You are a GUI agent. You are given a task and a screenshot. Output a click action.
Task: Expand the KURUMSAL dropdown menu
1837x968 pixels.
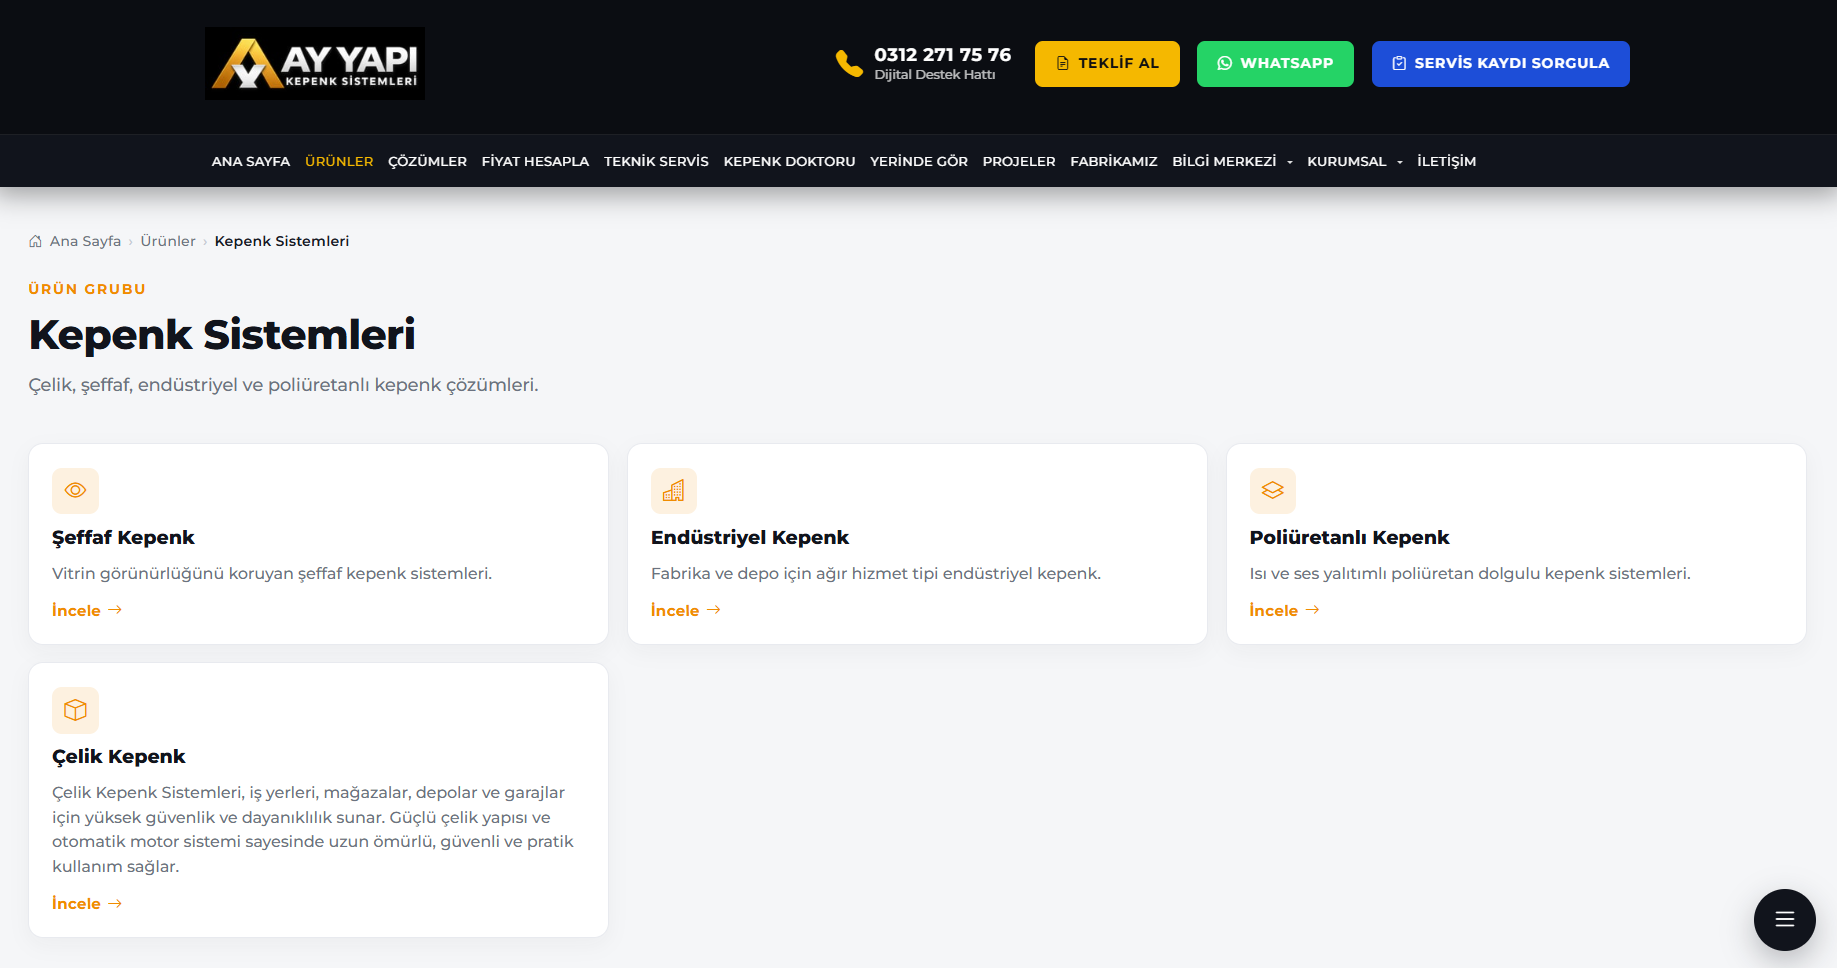(1355, 161)
